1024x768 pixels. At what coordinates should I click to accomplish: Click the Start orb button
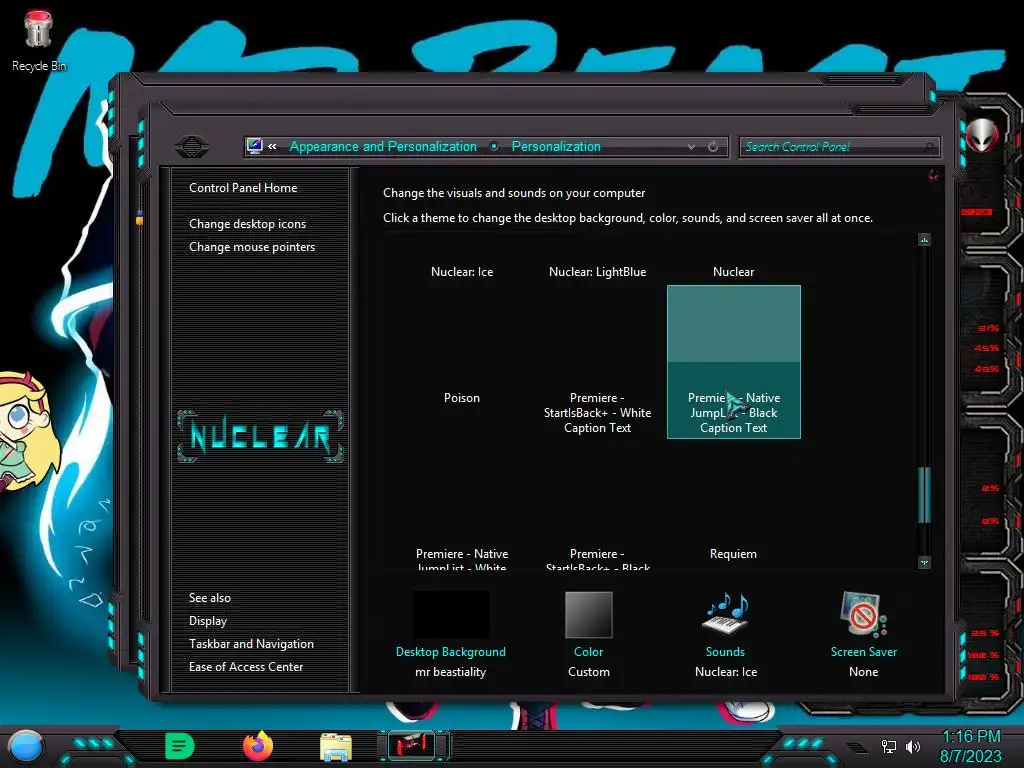[x=25, y=746]
